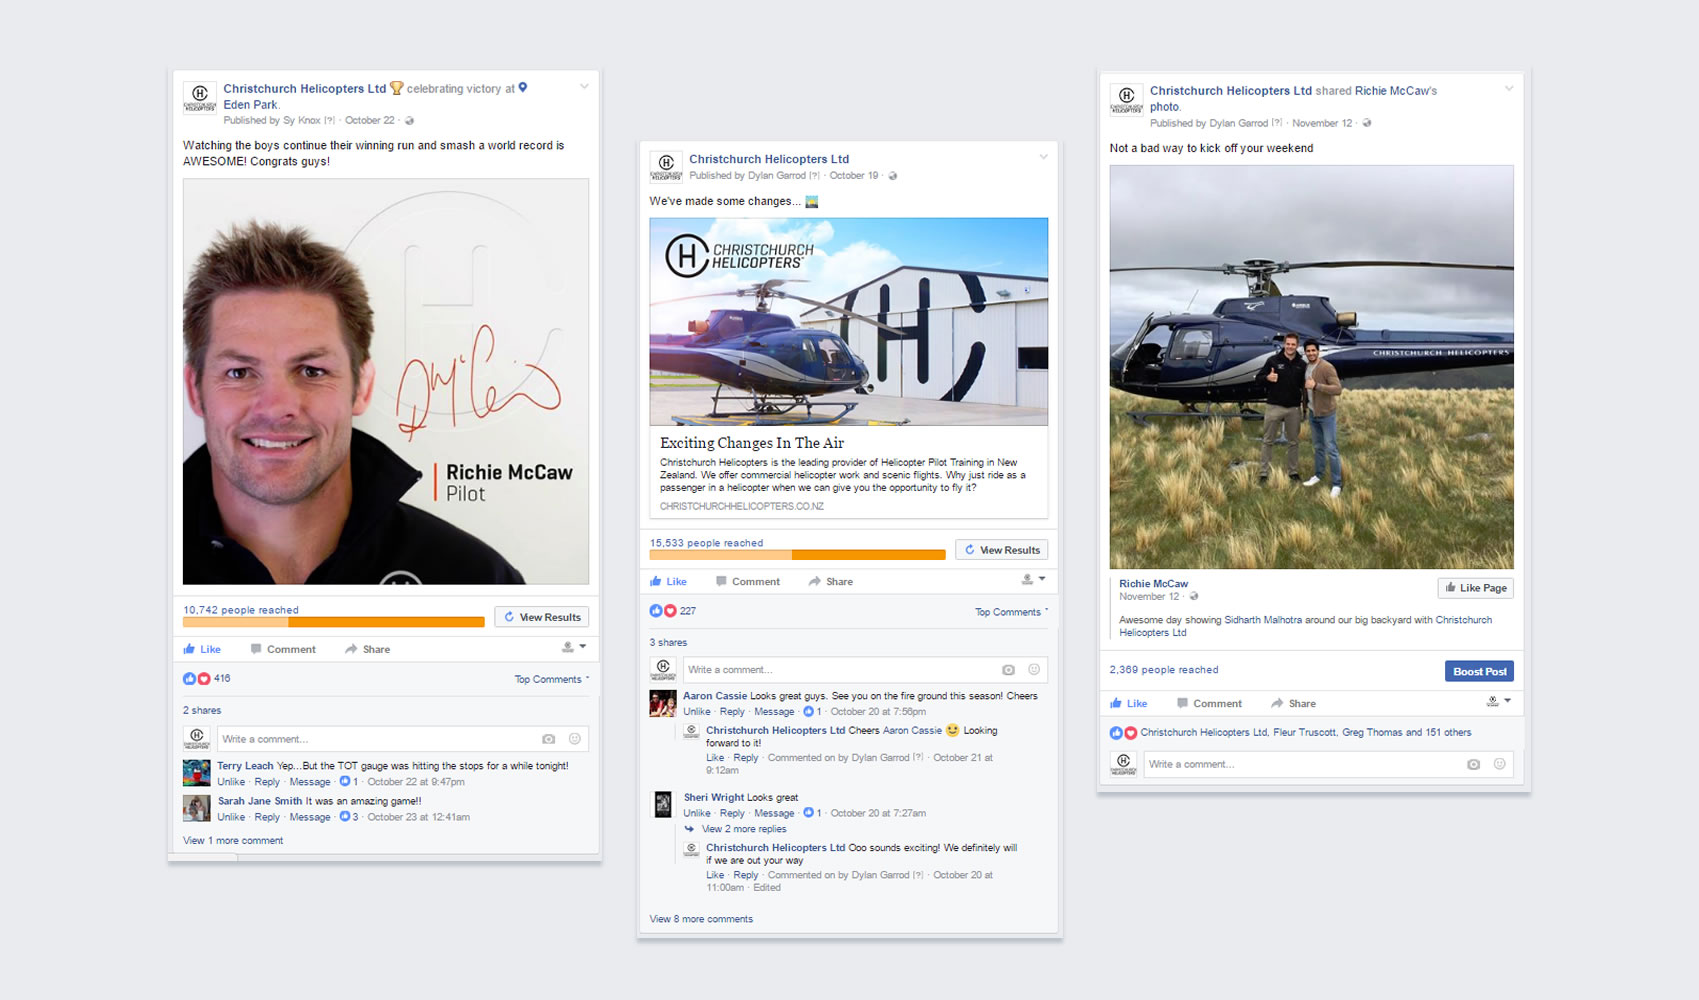Click View Results under 10,742 people reached
1699x1000 pixels.
pyautogui.click(x=542, y=617)
